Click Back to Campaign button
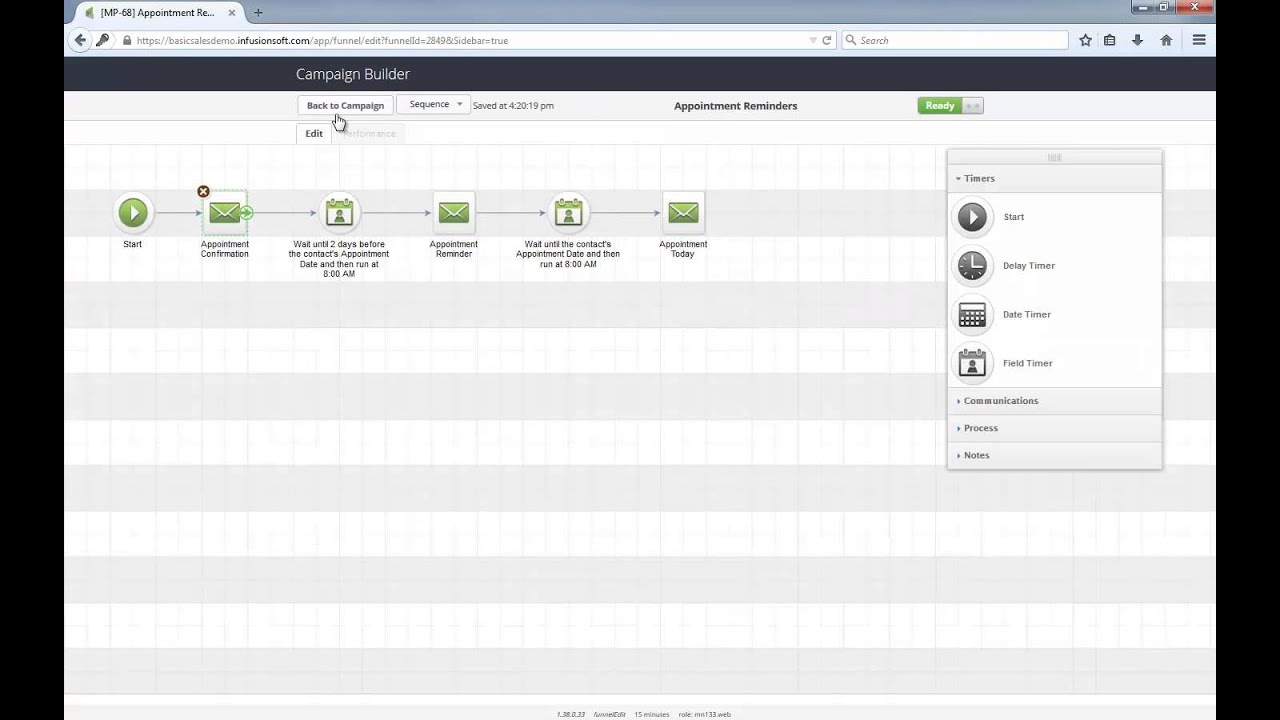The height and width of the screenshot is (720, 1280). [x=345, y=105]
